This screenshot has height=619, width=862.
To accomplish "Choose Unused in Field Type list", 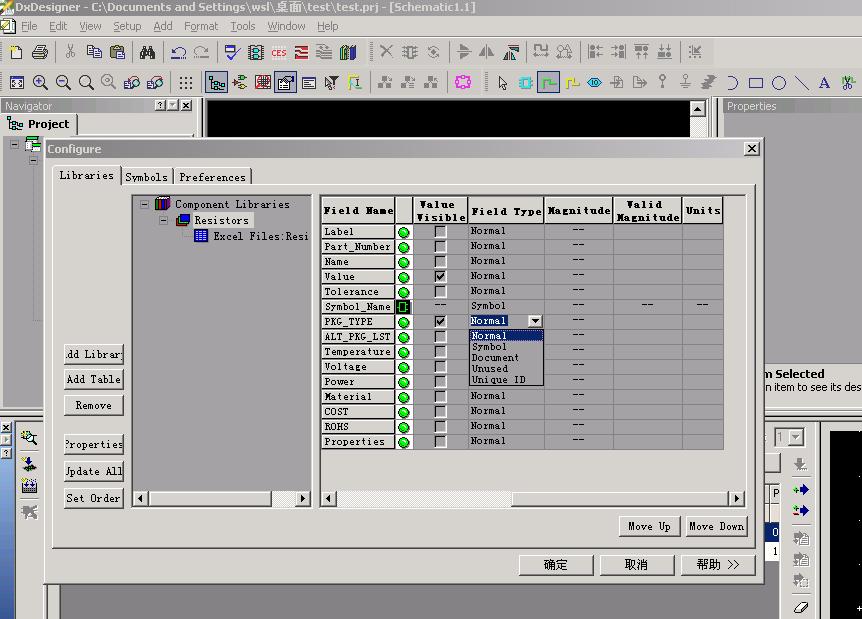I will [506, 369].
